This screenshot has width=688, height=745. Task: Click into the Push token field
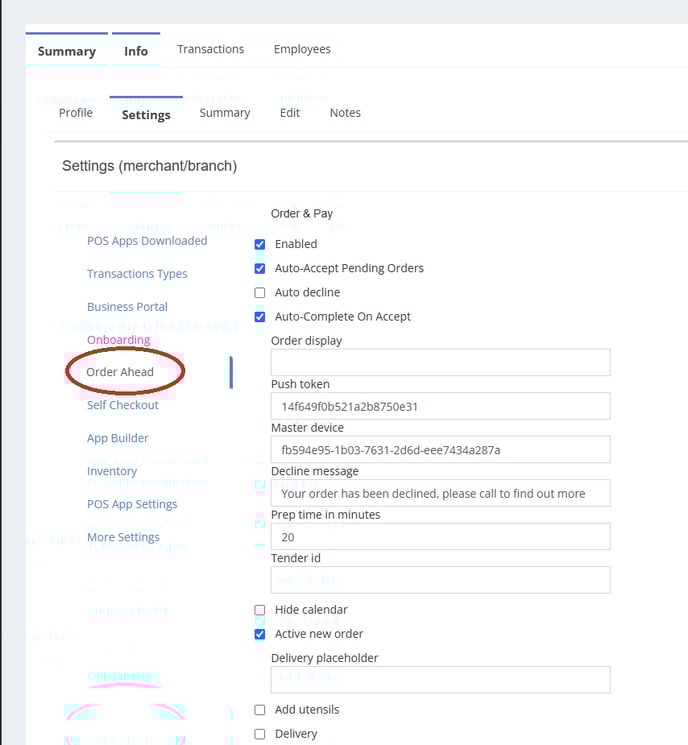click(440, 406)
